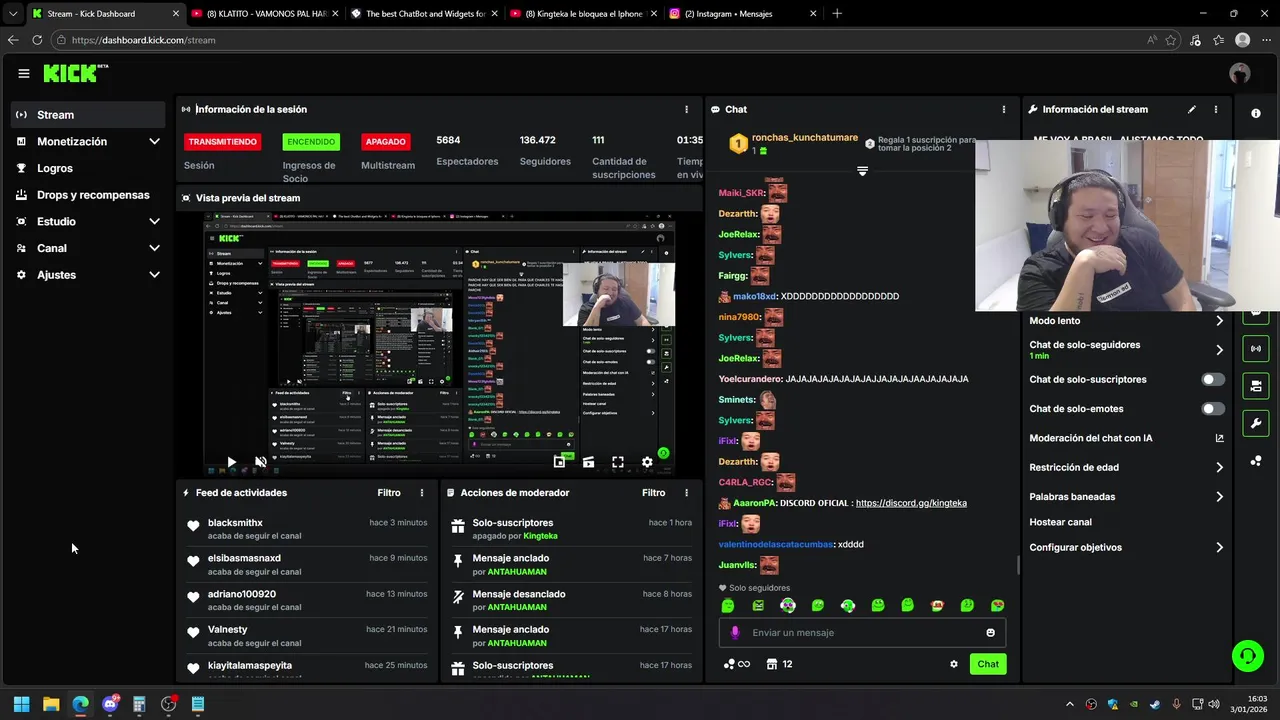Image resolution: width=1280 pixels, height=720 pixels.
Task: Open Chat de solo-seguidores options
Action: (1127, 350)
